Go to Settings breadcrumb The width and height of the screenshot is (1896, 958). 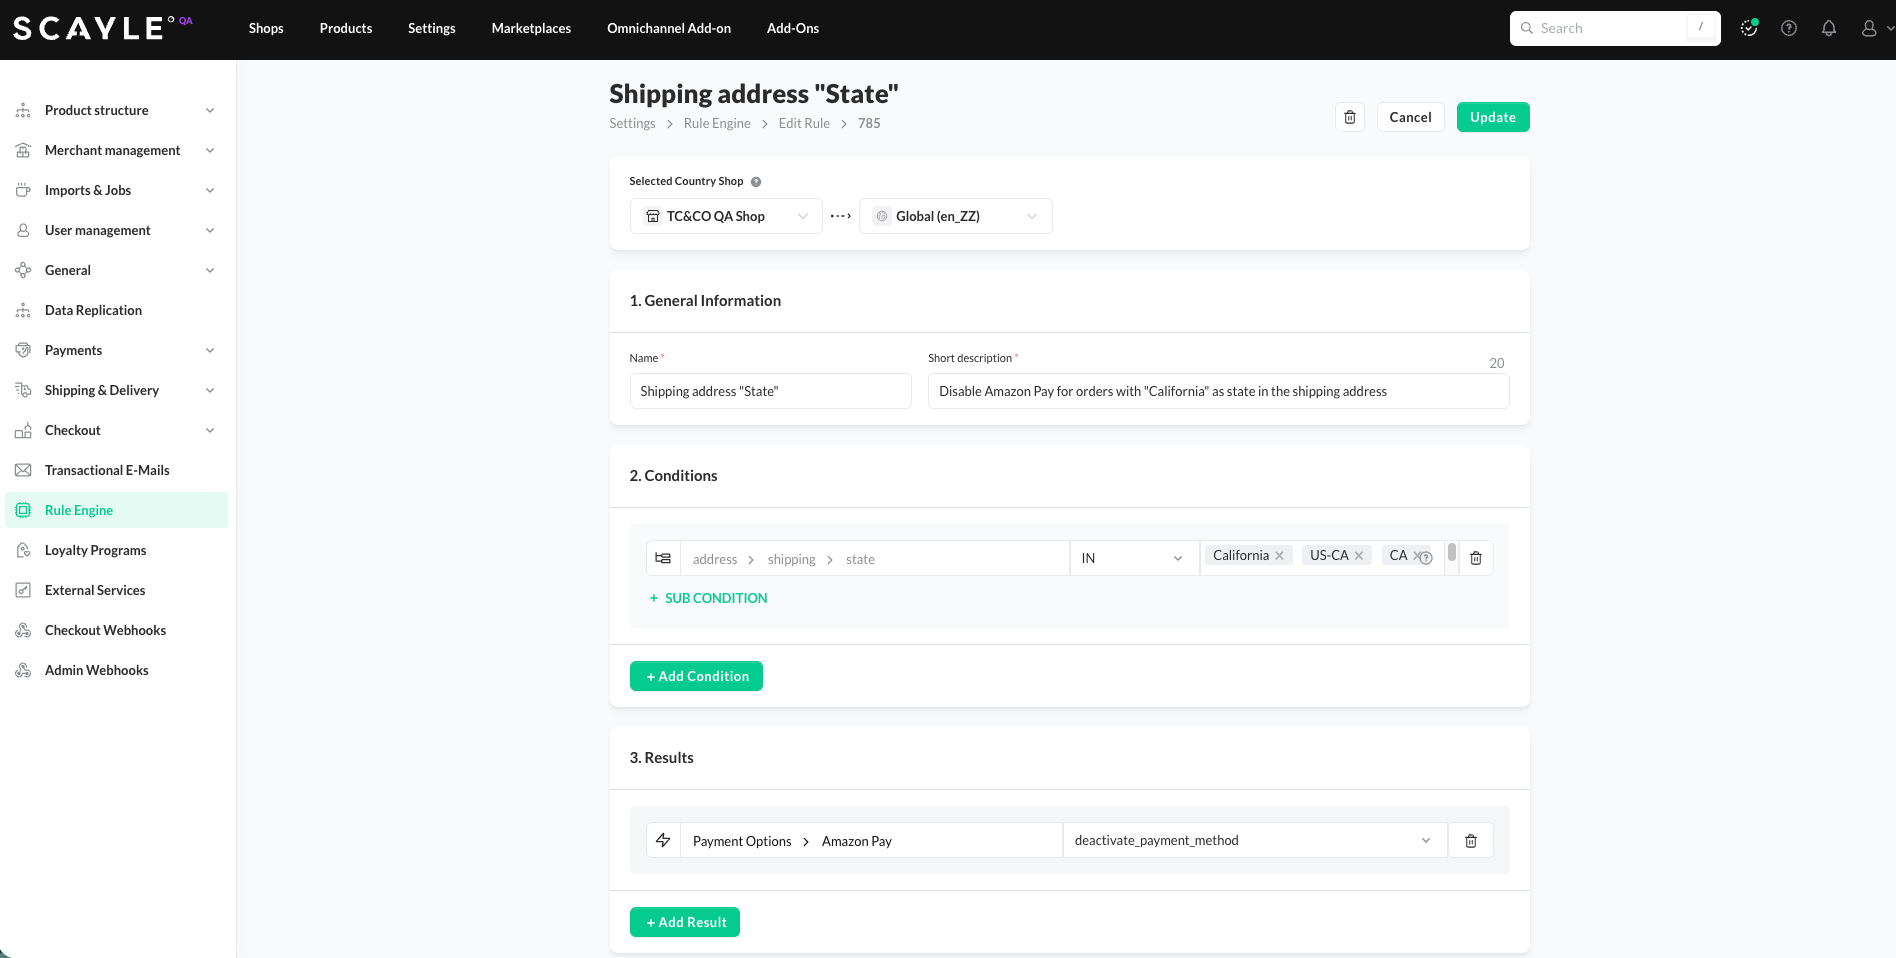point(632,123)
